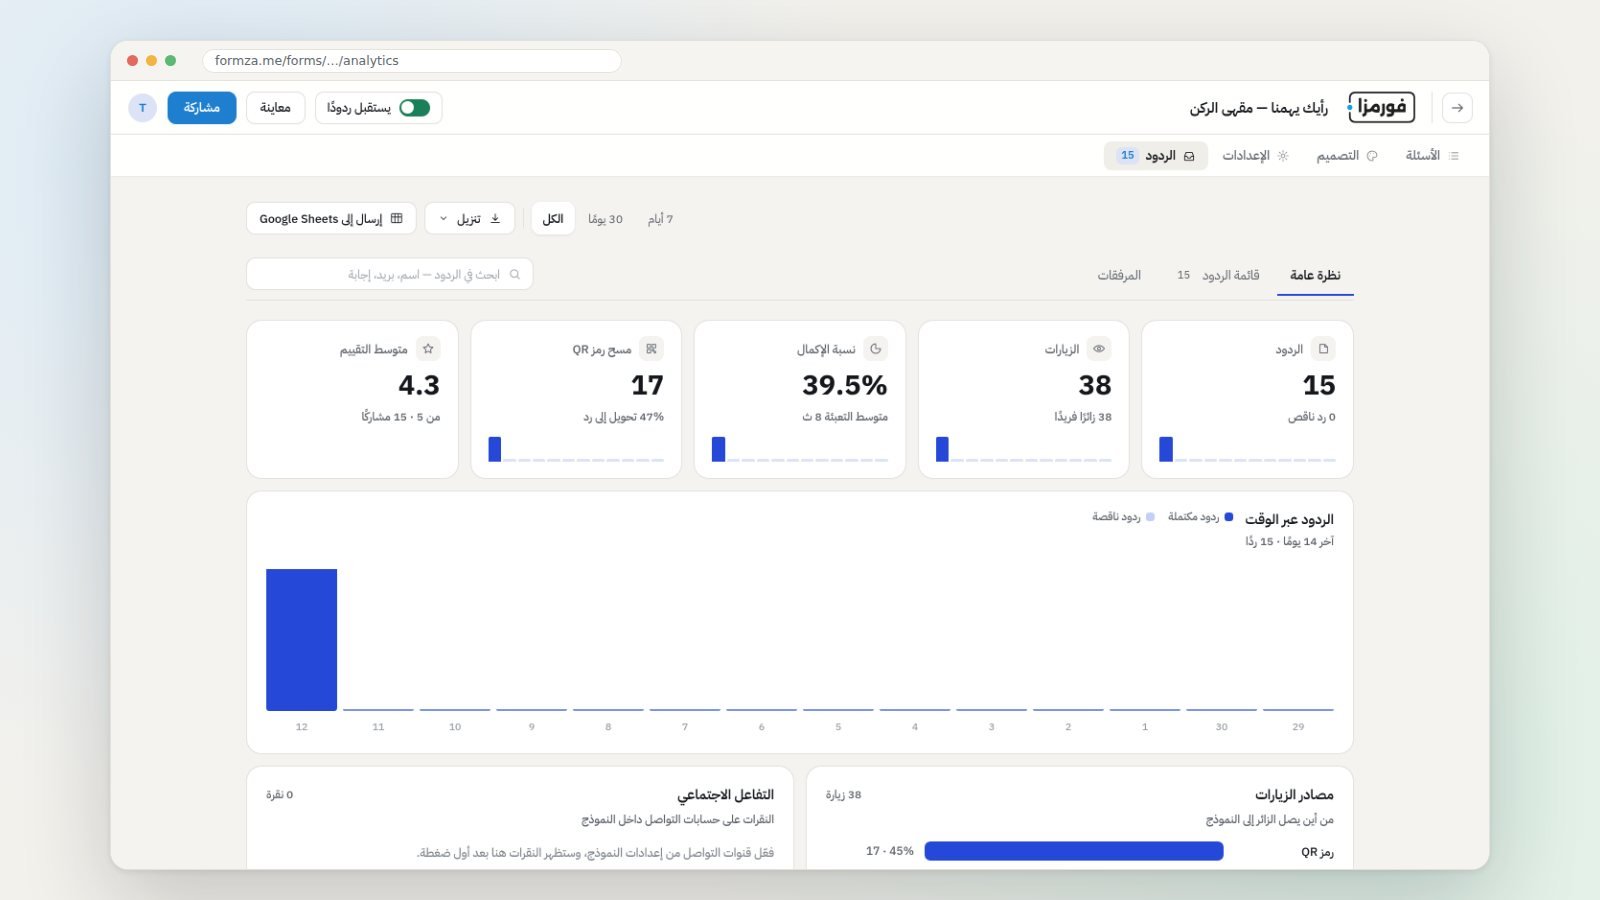The width and height of the screenshot is (1600, 900).
Task: Open the الإعدادات tab
Action: click(x=1255, y=156)
